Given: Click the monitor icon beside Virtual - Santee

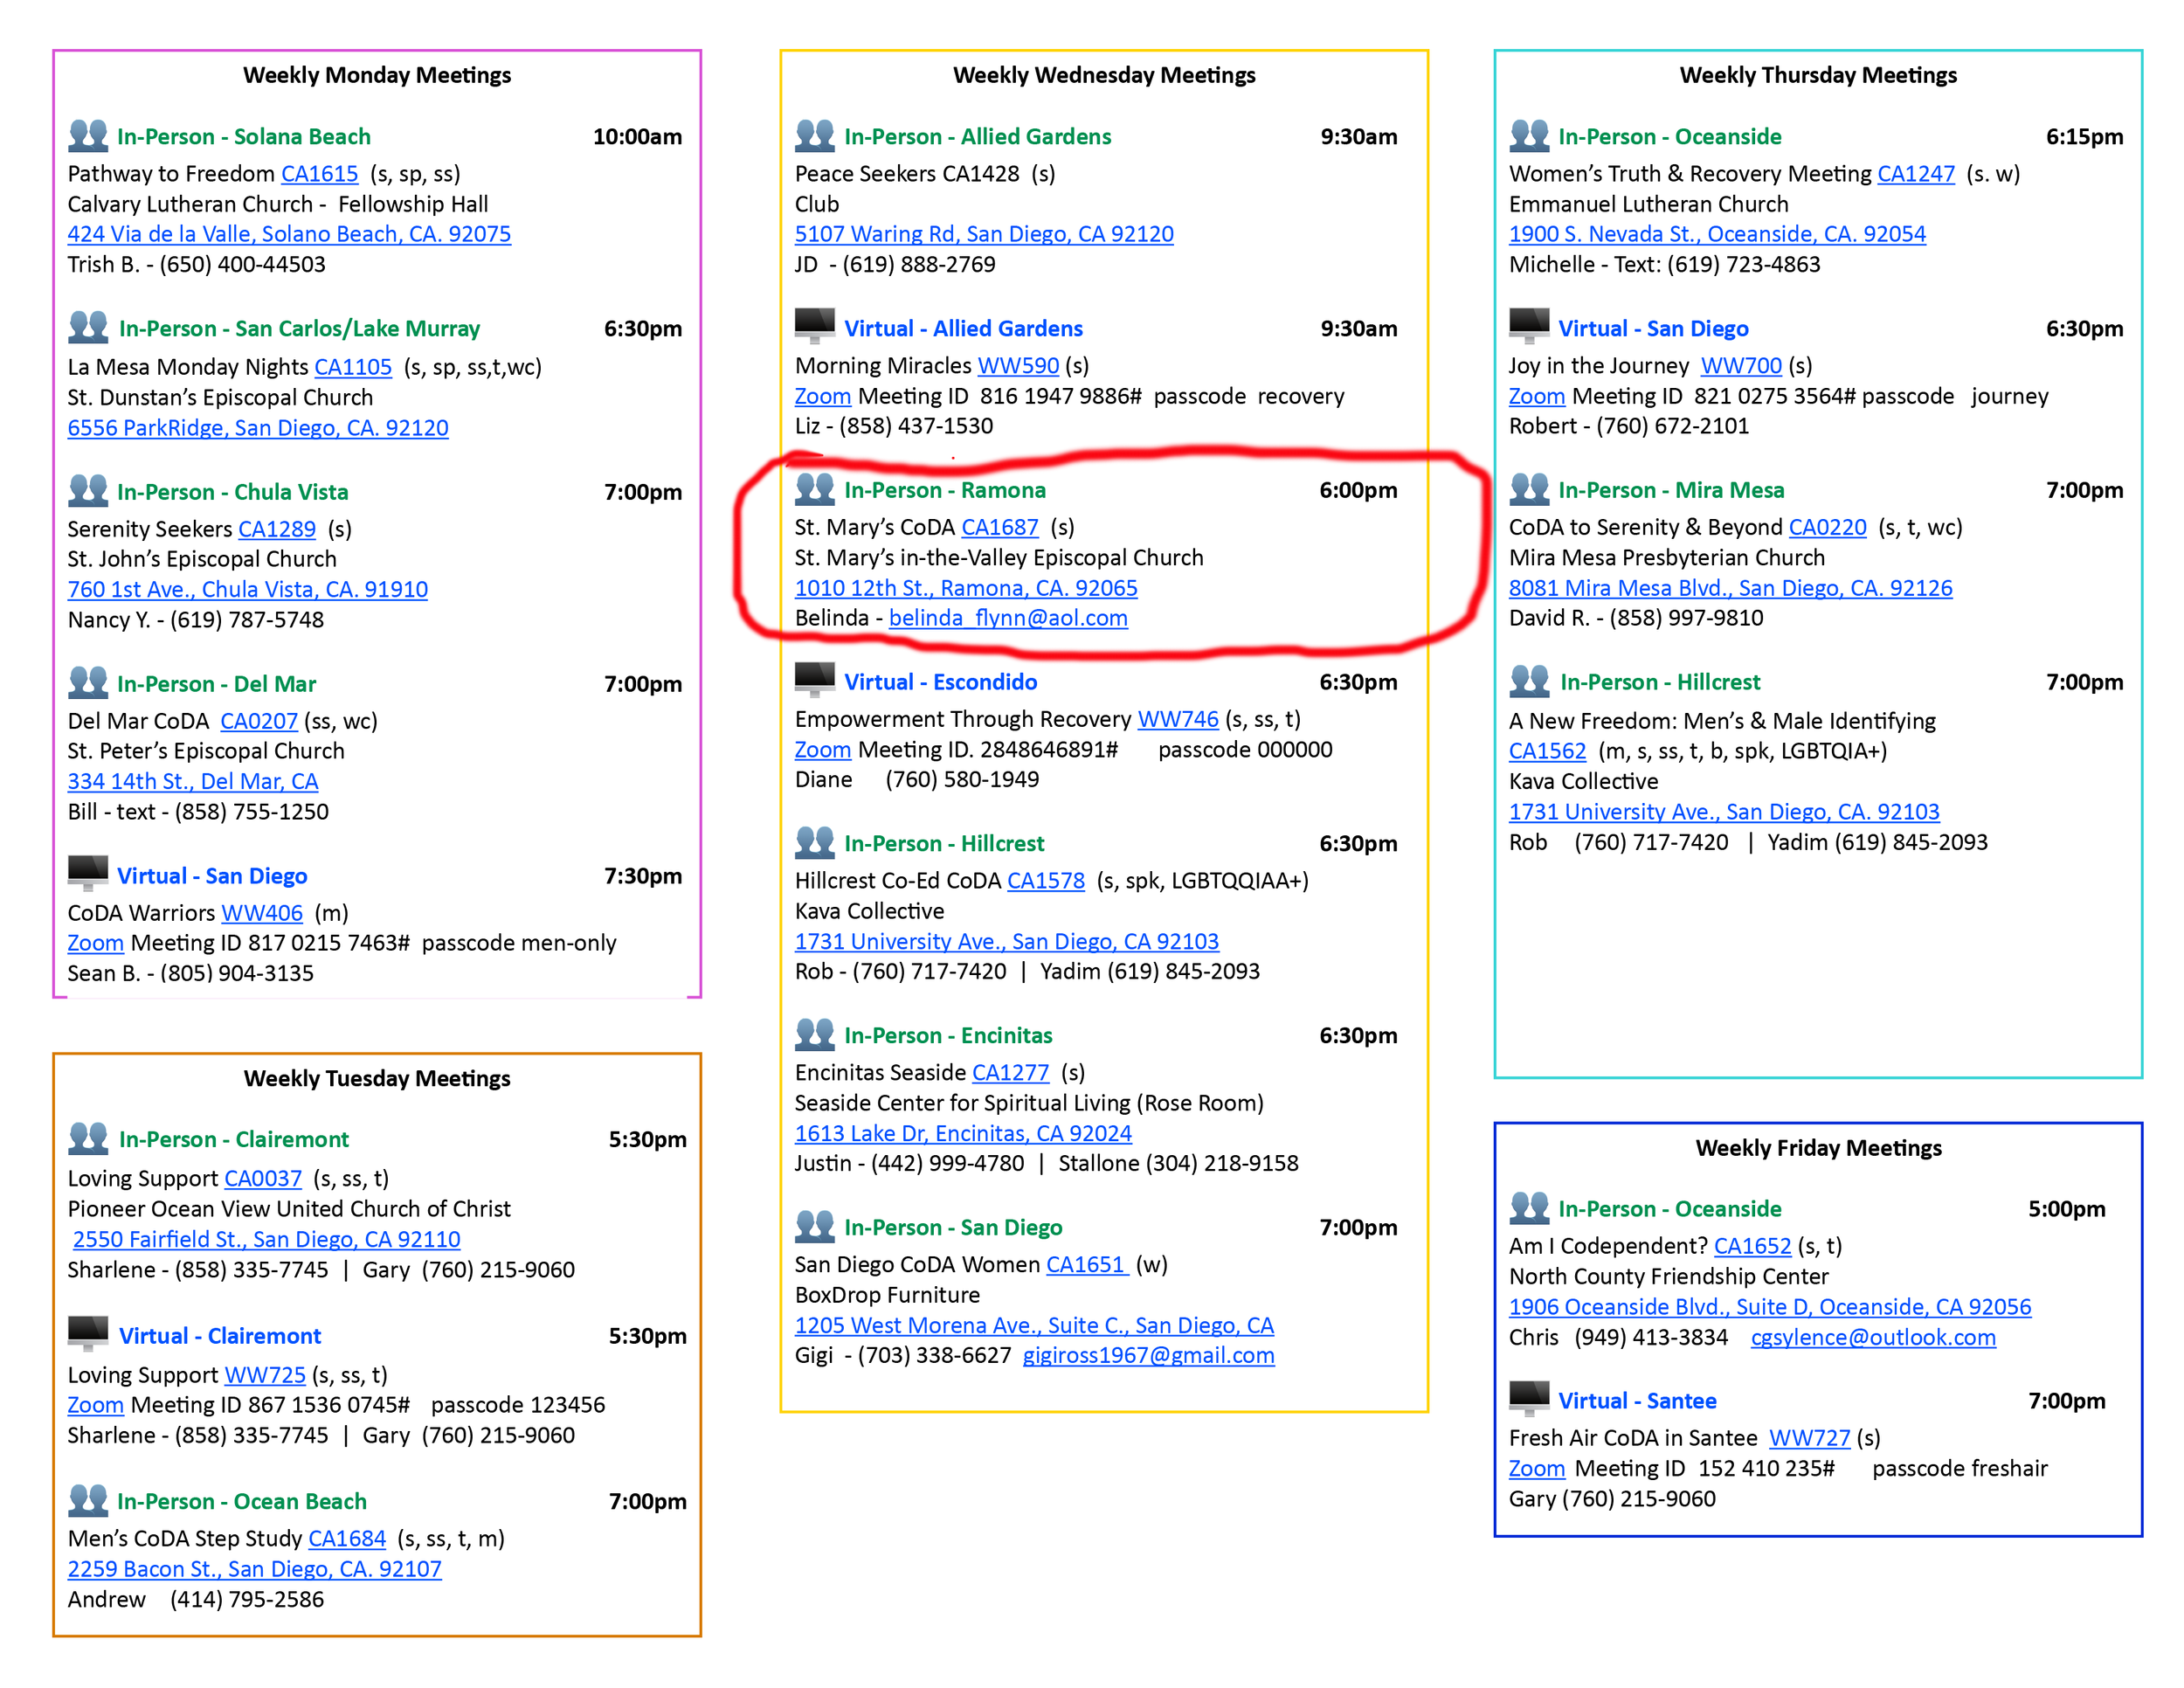Looking at the screenshot, I should coord(1528,1397).
